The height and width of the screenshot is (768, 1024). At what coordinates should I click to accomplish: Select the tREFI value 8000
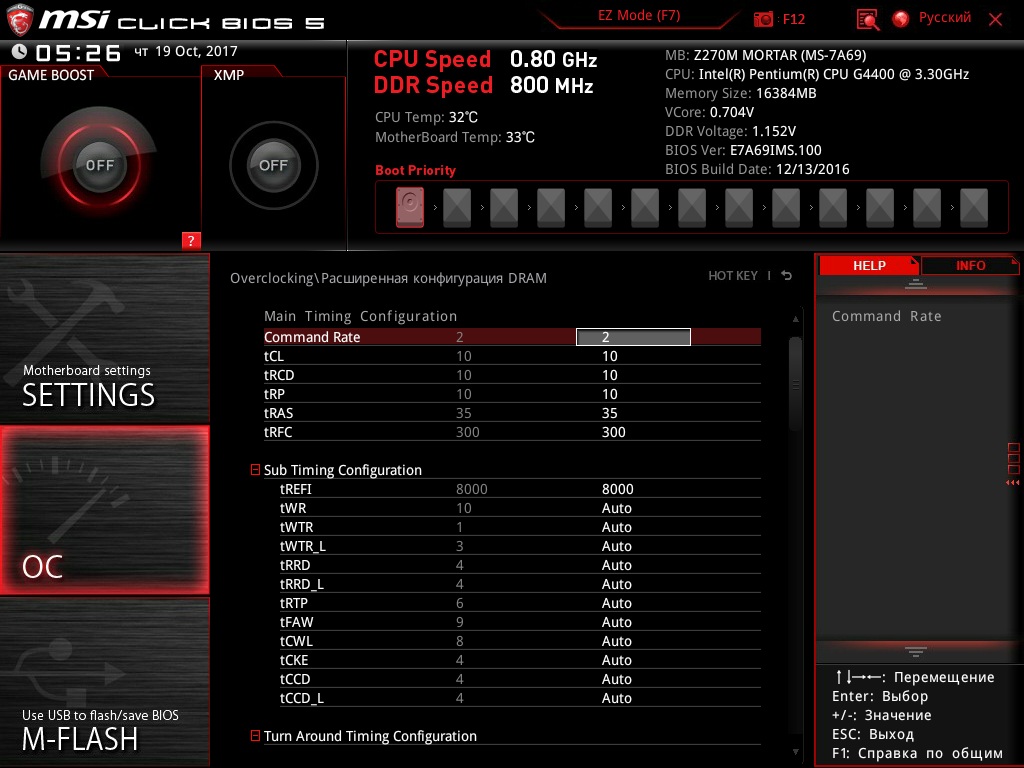pyautogui.click(x=617, y=488)
